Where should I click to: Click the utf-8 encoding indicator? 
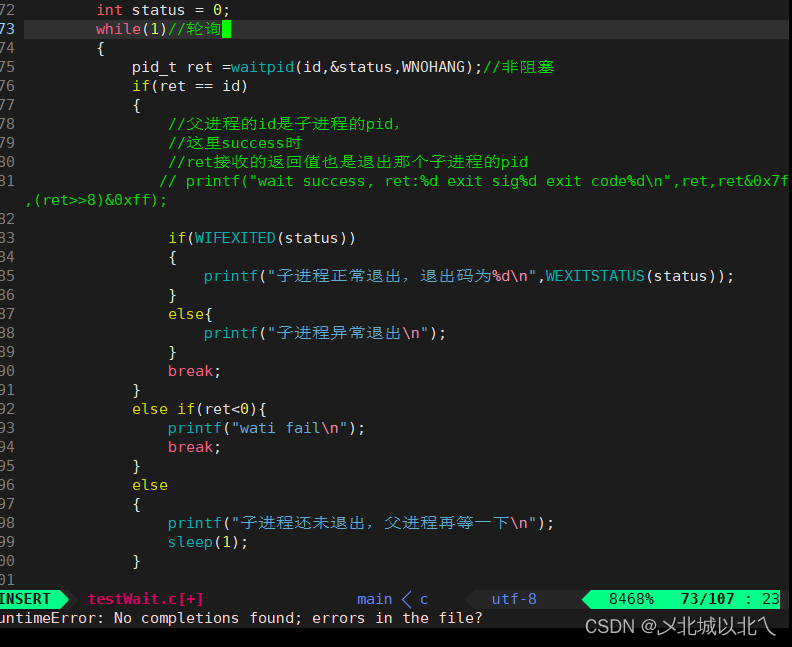click(514, 599)
